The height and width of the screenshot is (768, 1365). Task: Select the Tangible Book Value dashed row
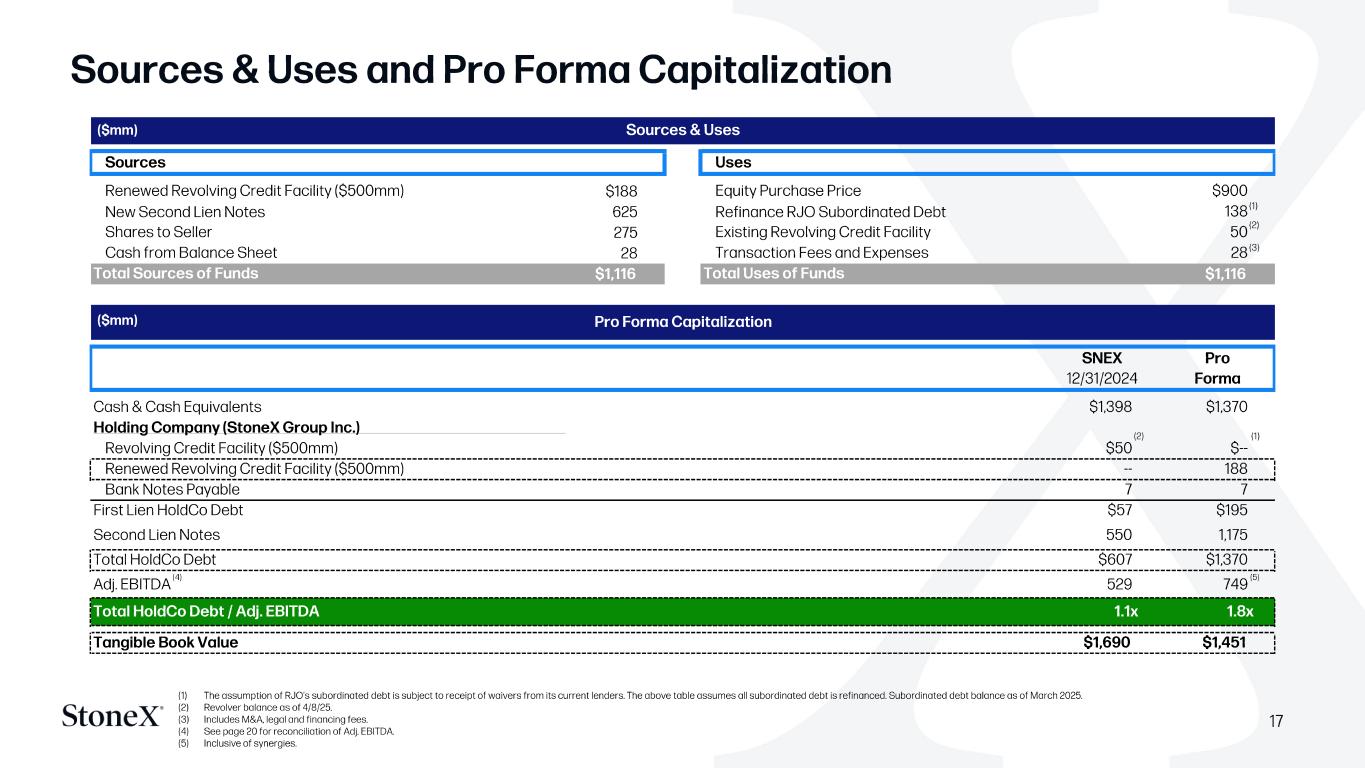[x=682, y=642]
